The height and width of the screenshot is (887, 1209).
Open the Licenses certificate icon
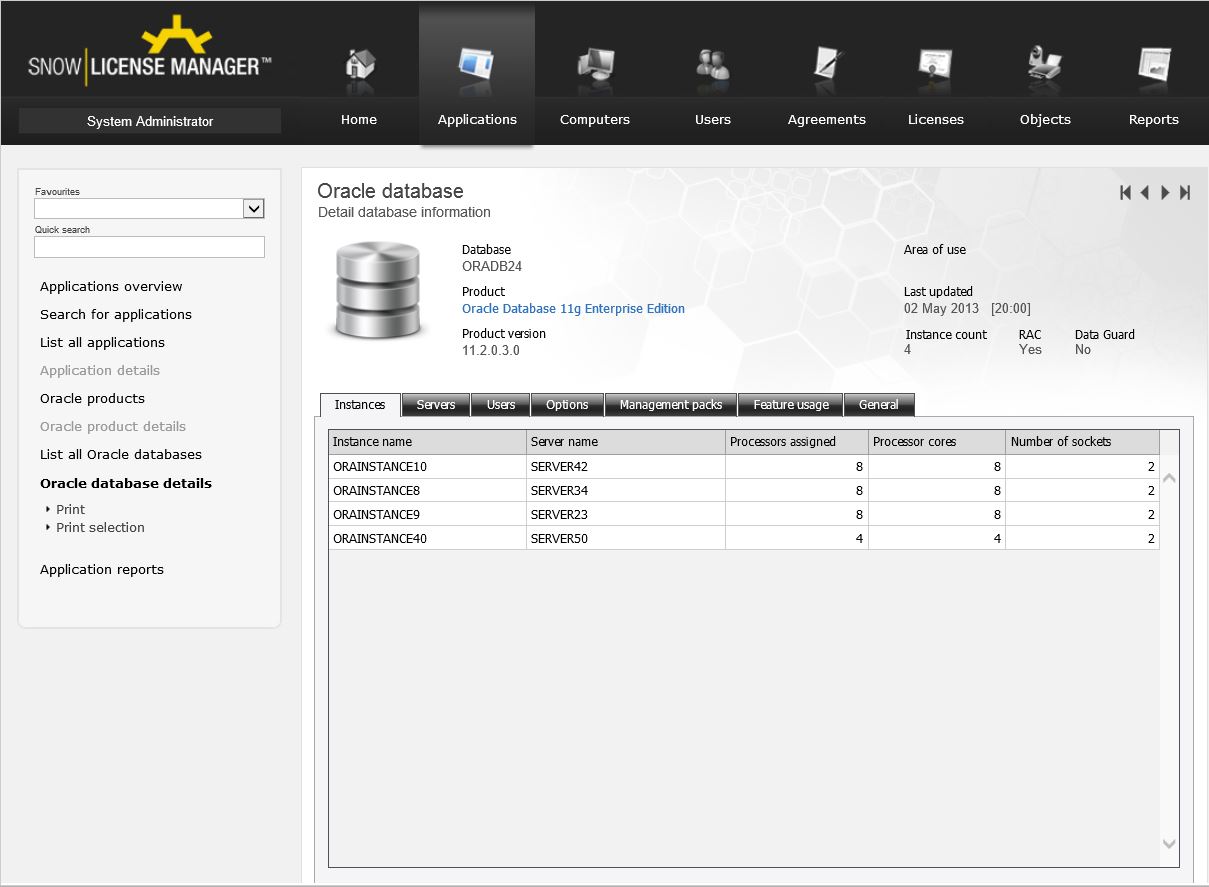coord(936,64)
